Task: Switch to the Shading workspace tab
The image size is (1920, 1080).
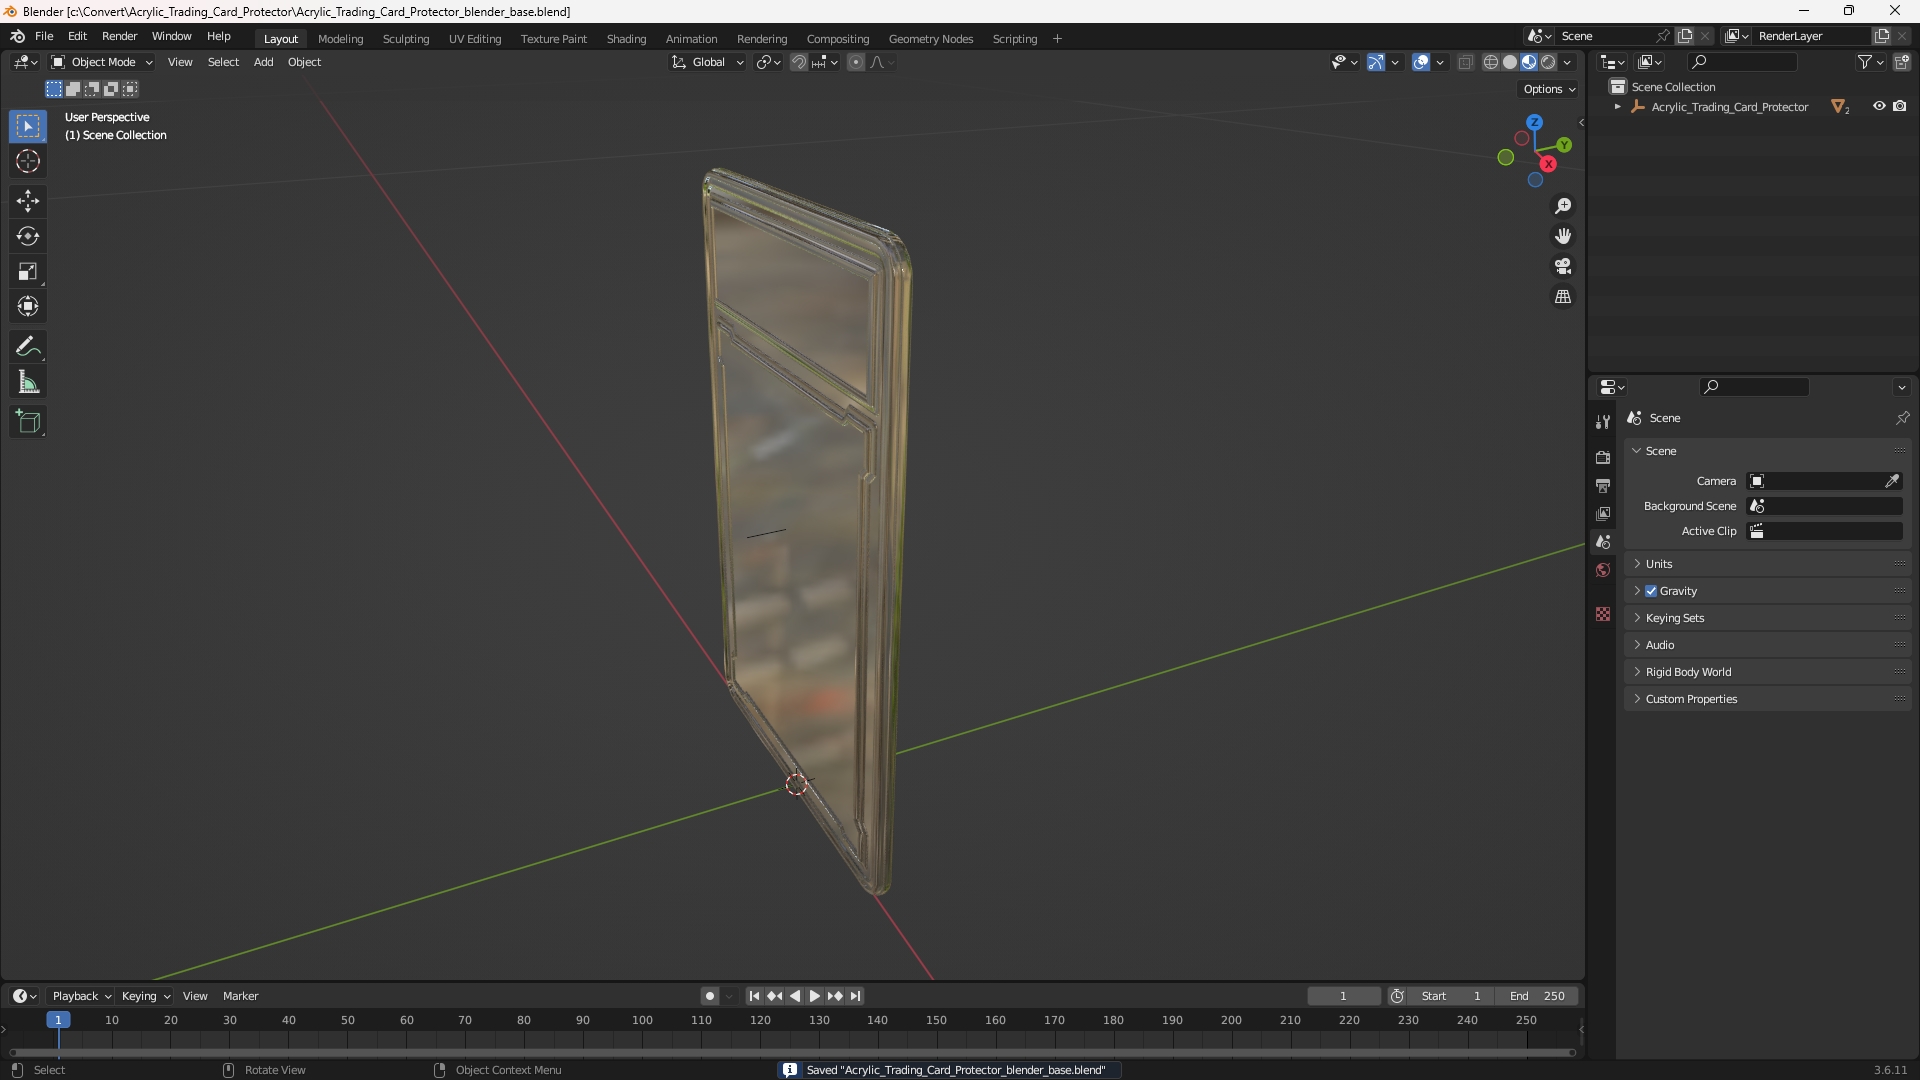Action: point(626,39)
